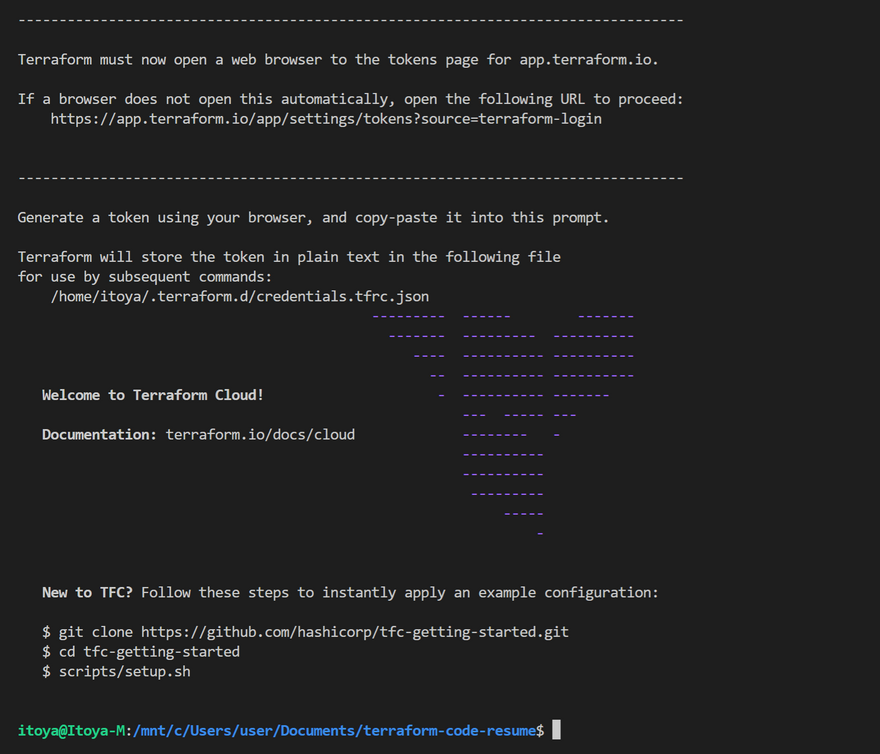This screenshot has width=880, height=754.
Task: Click the dashed separator at the very top
Action: pos(350,20)
